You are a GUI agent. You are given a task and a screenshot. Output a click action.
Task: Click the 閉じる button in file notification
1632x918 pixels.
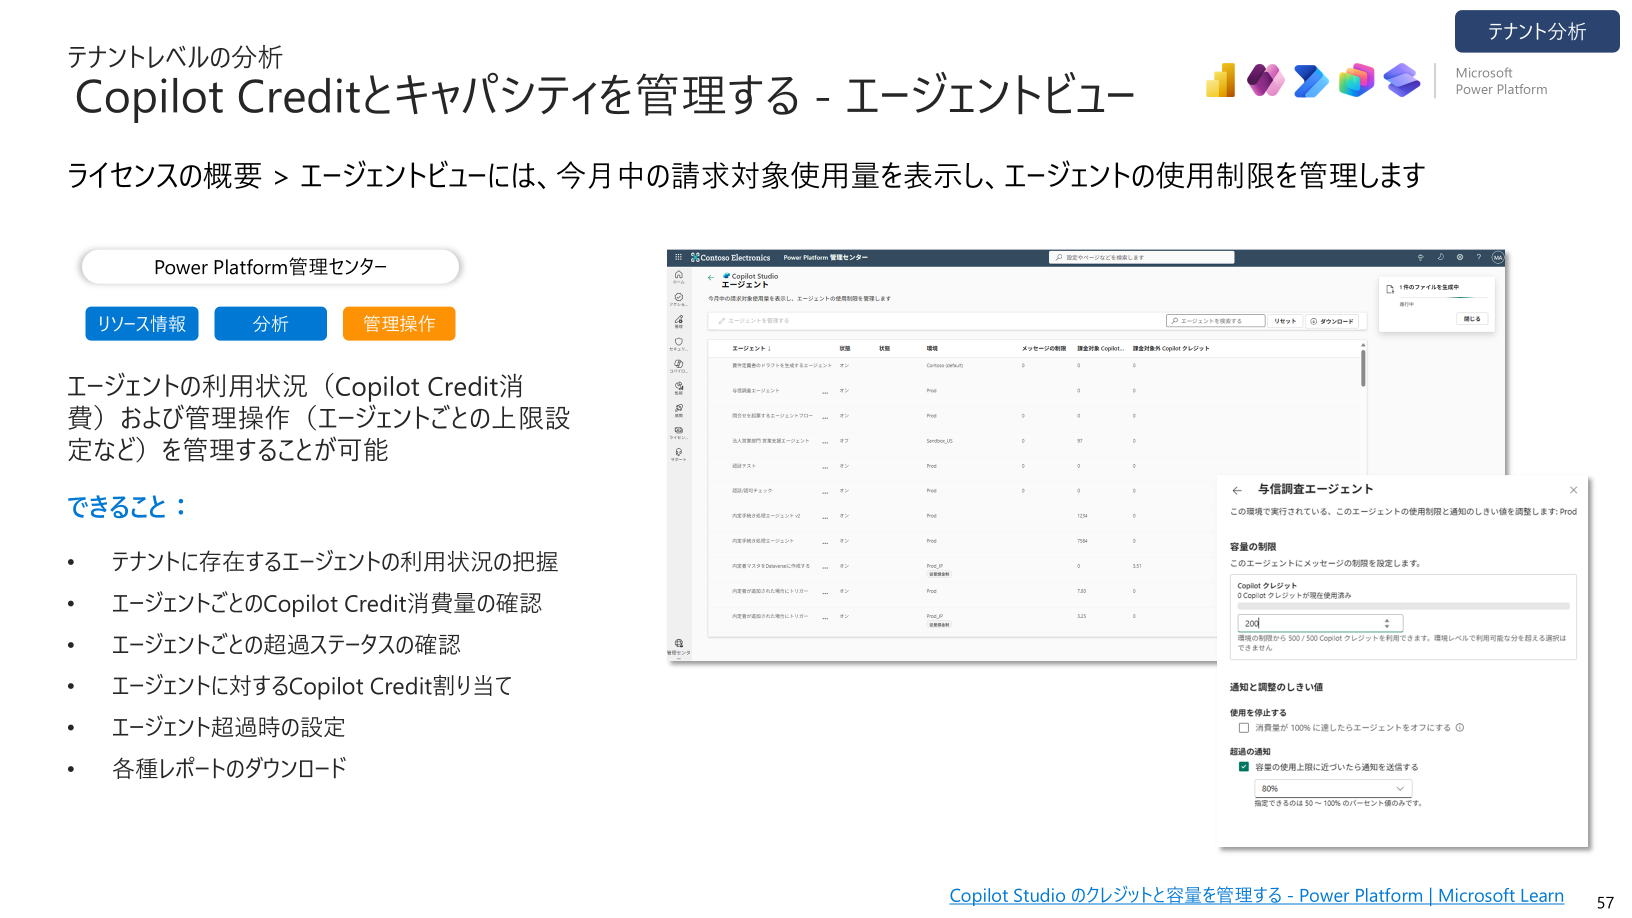point(1473,319)
